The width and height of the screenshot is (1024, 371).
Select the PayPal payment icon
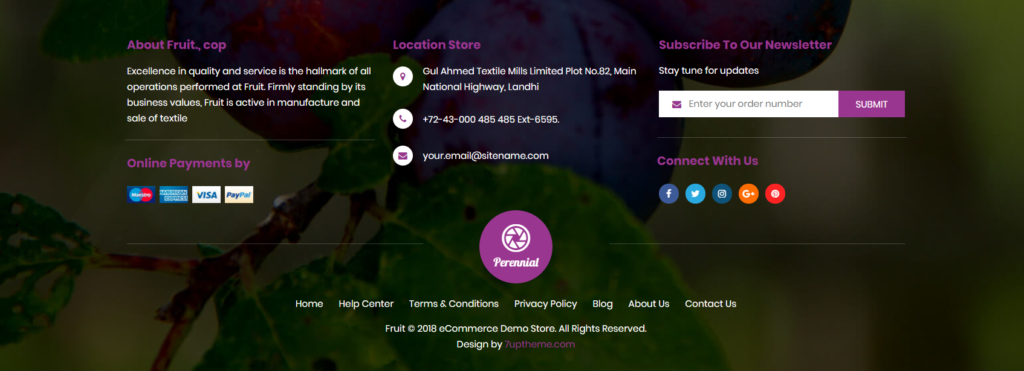click(239, 195)
